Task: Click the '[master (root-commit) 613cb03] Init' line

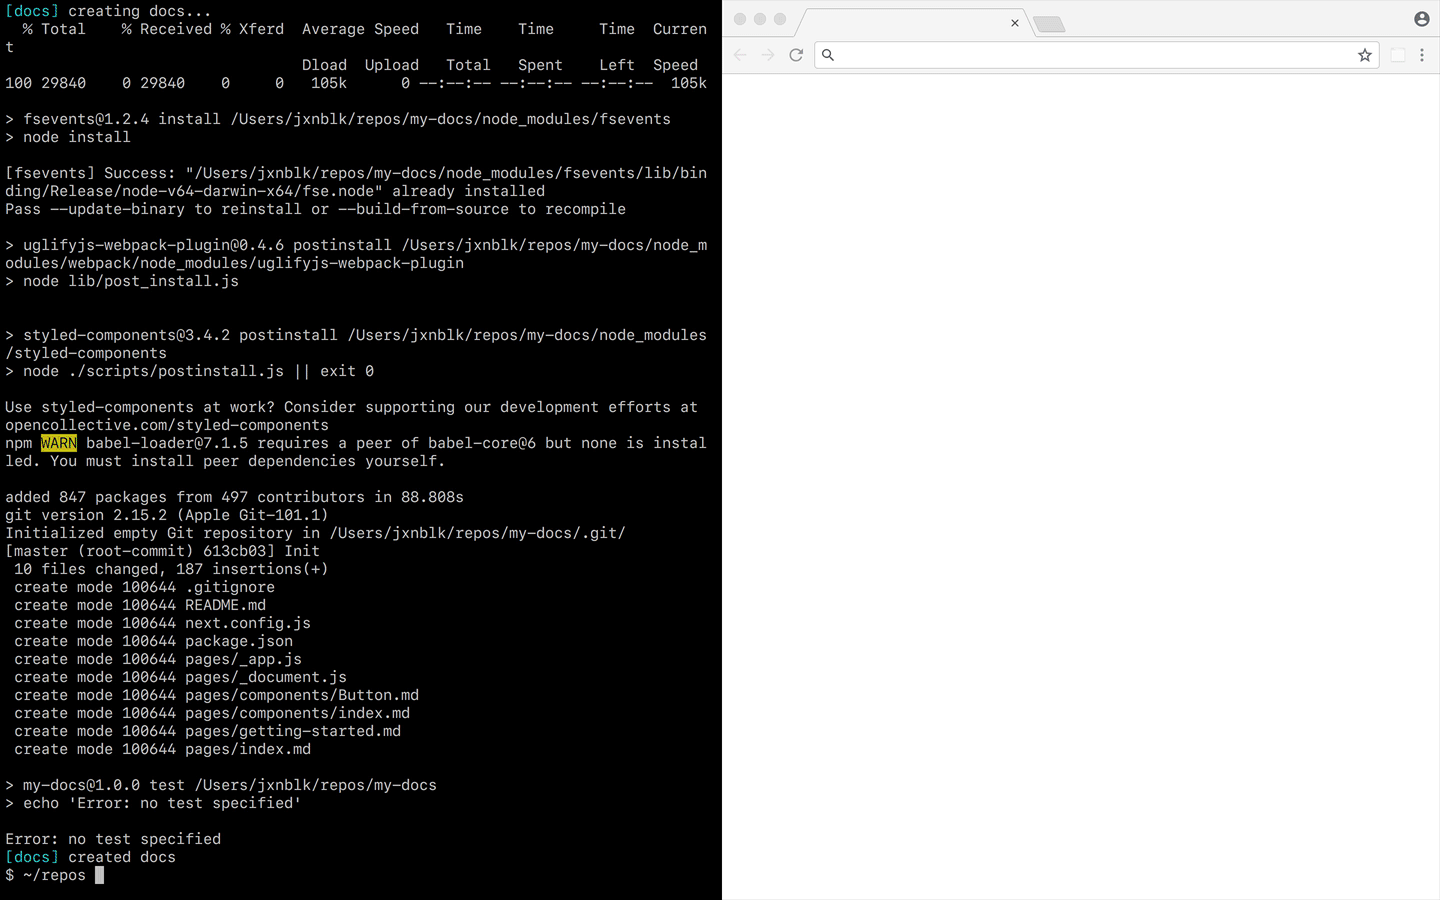Action: [162, 551]
